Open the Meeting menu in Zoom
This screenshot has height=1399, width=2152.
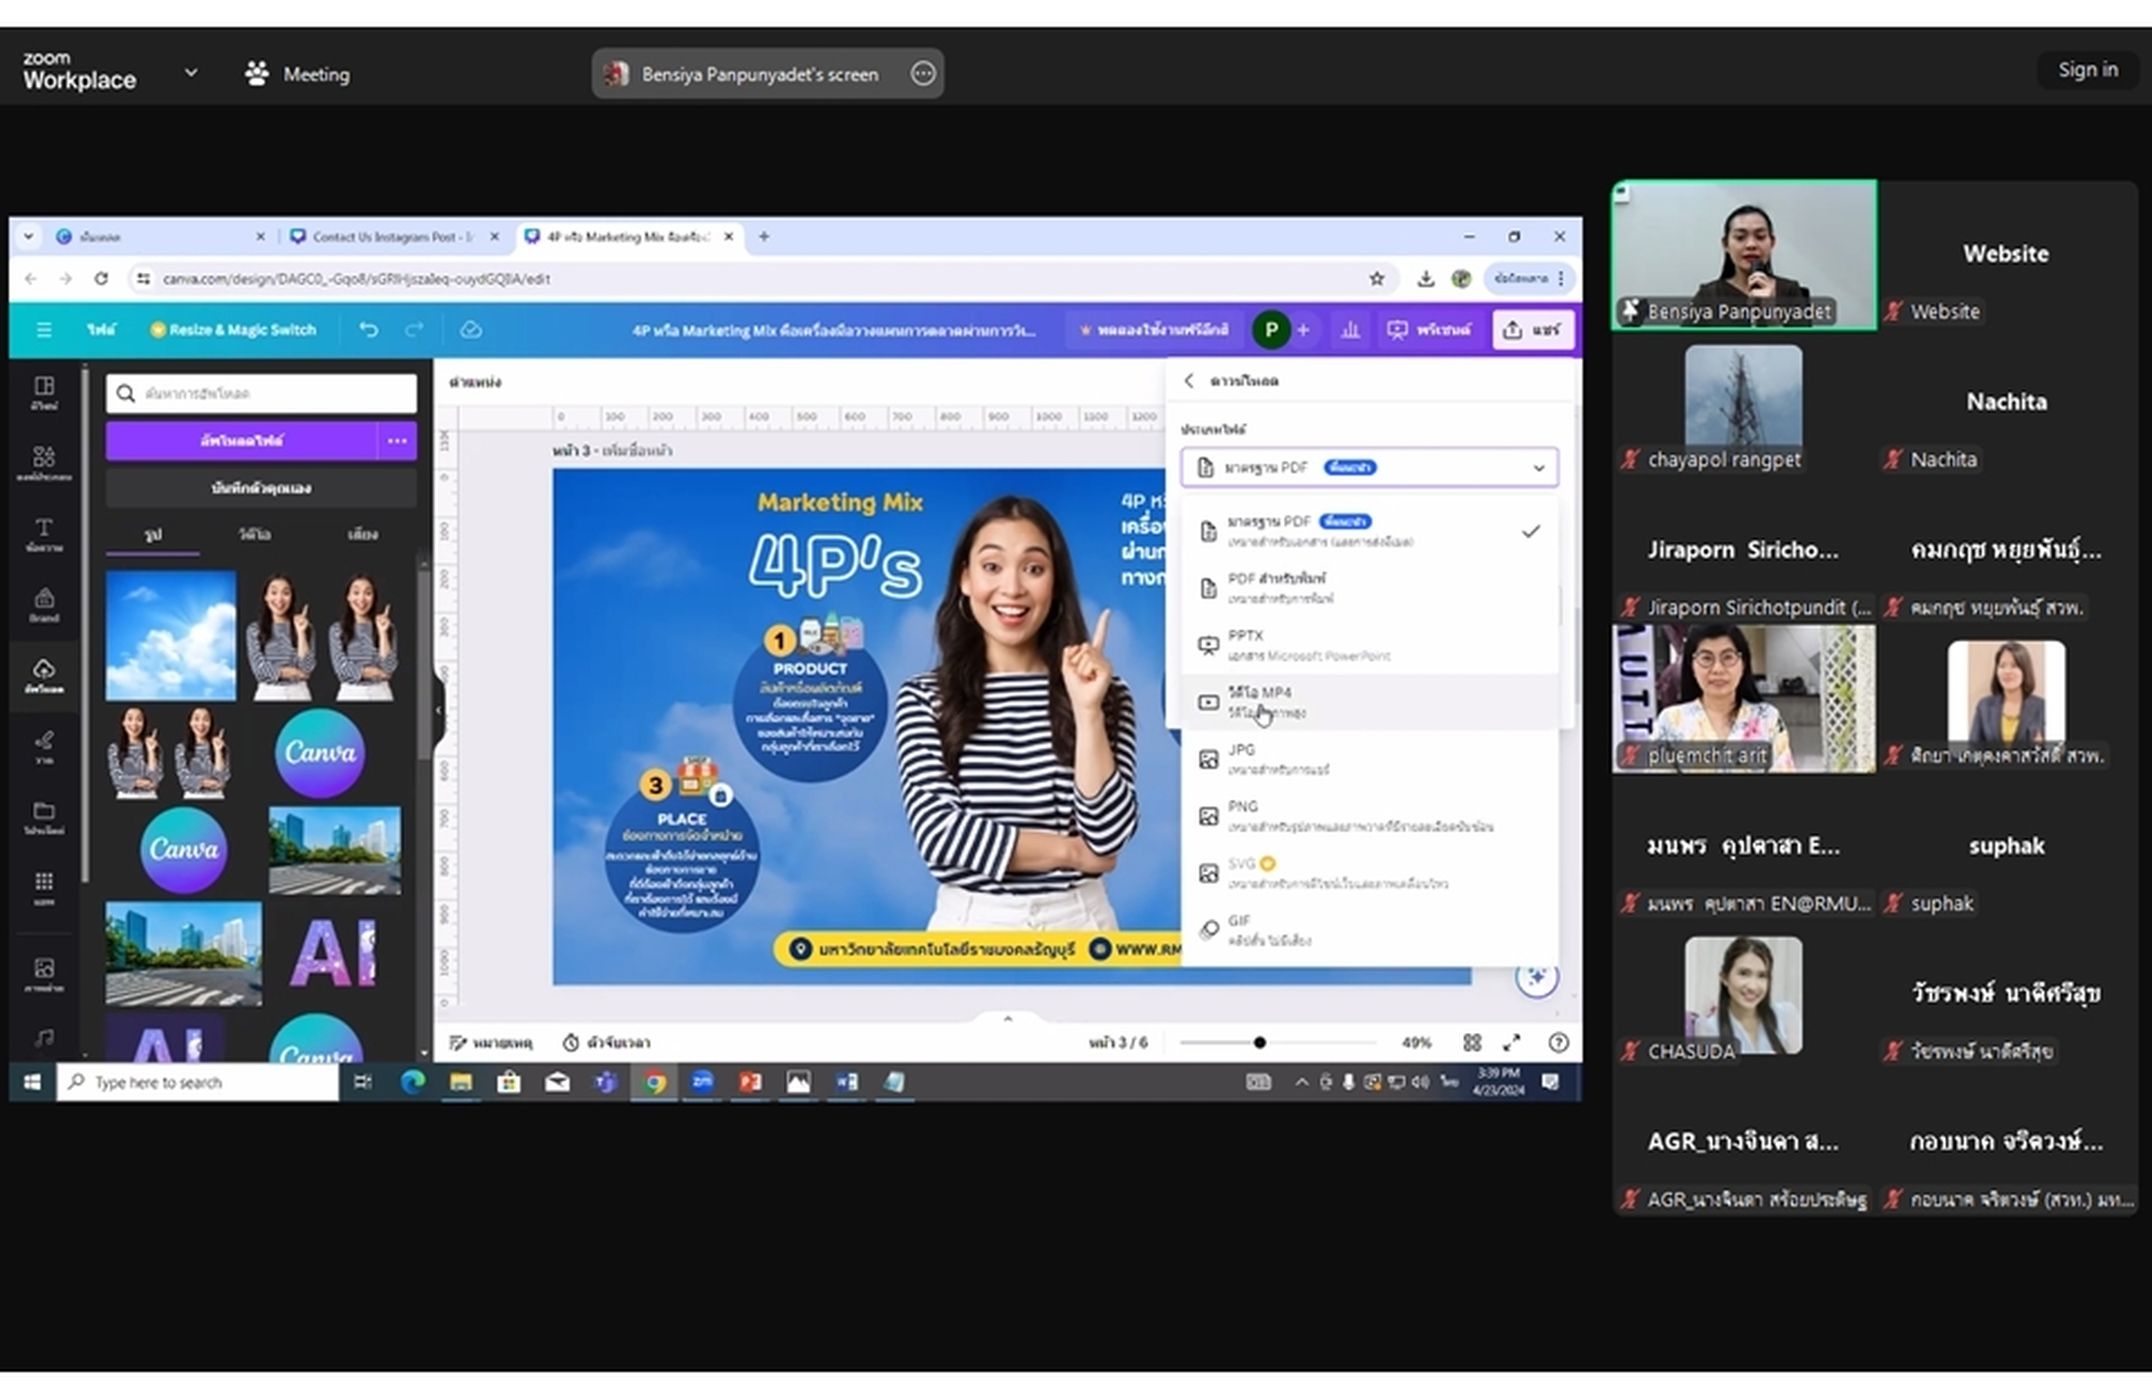pyautogui.click(x=298, y=73)
